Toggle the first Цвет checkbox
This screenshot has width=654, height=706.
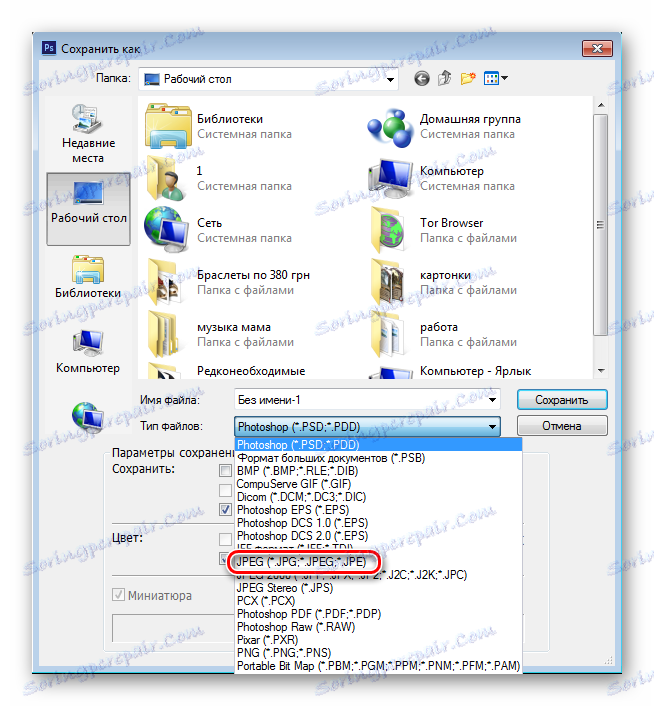225,539
